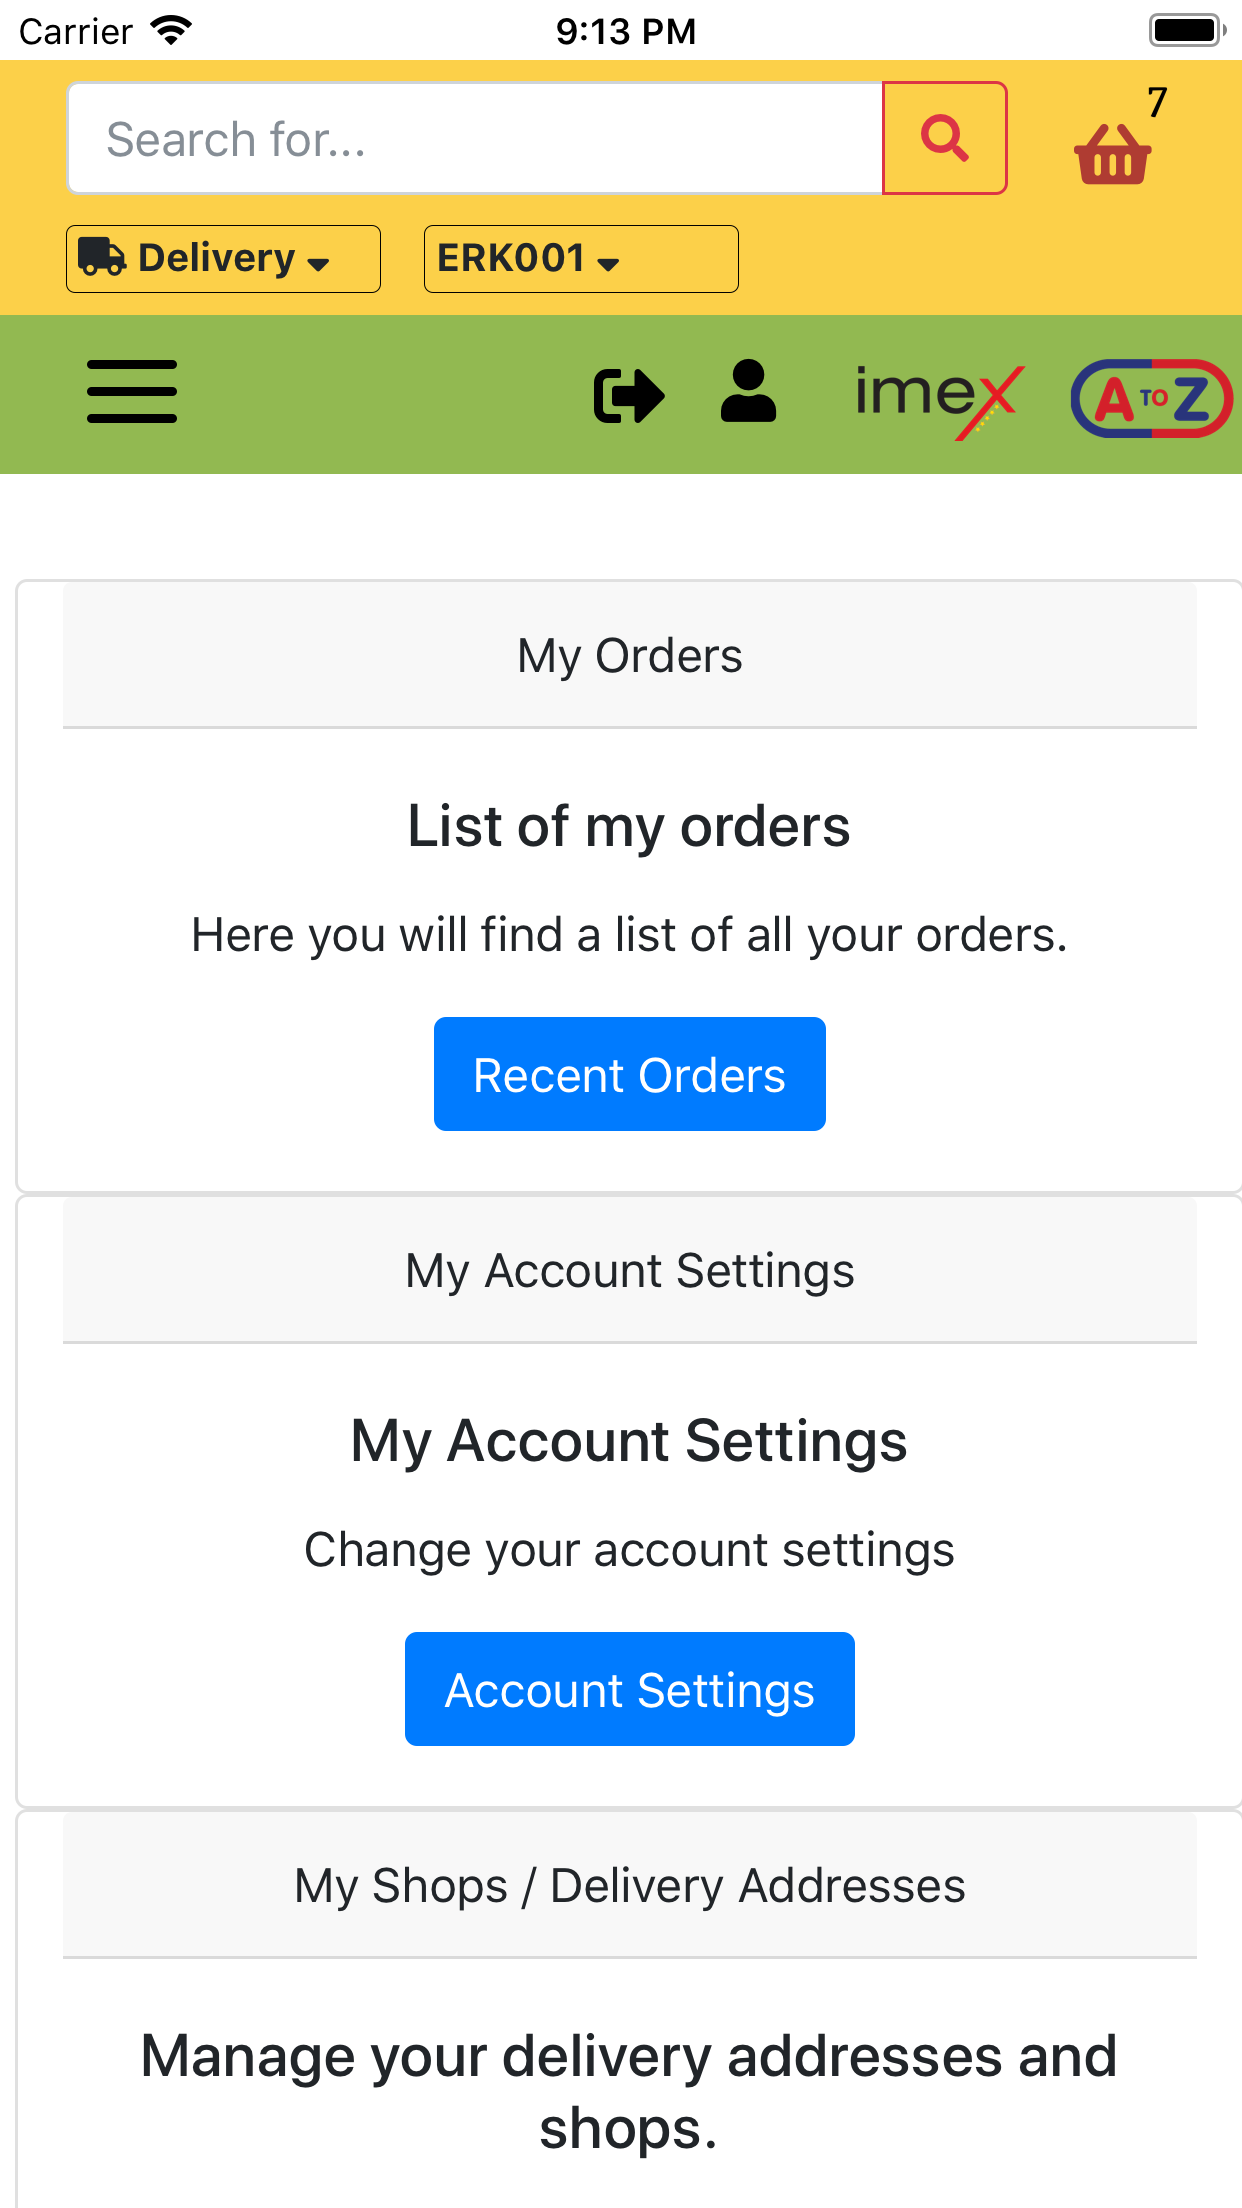The height and width of the screenshot is (2208, 1242).
Task: Open Account Settings button
Action: (x=630, y=1689)
